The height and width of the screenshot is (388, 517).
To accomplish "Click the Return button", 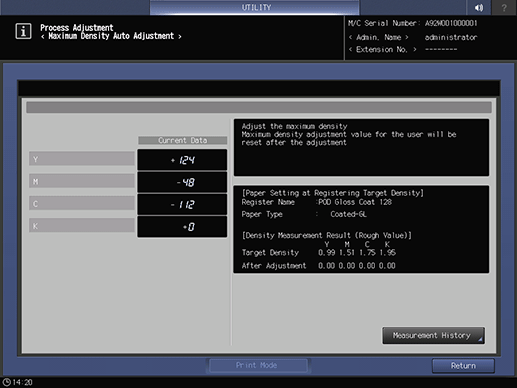I will (x=463, y=366).
